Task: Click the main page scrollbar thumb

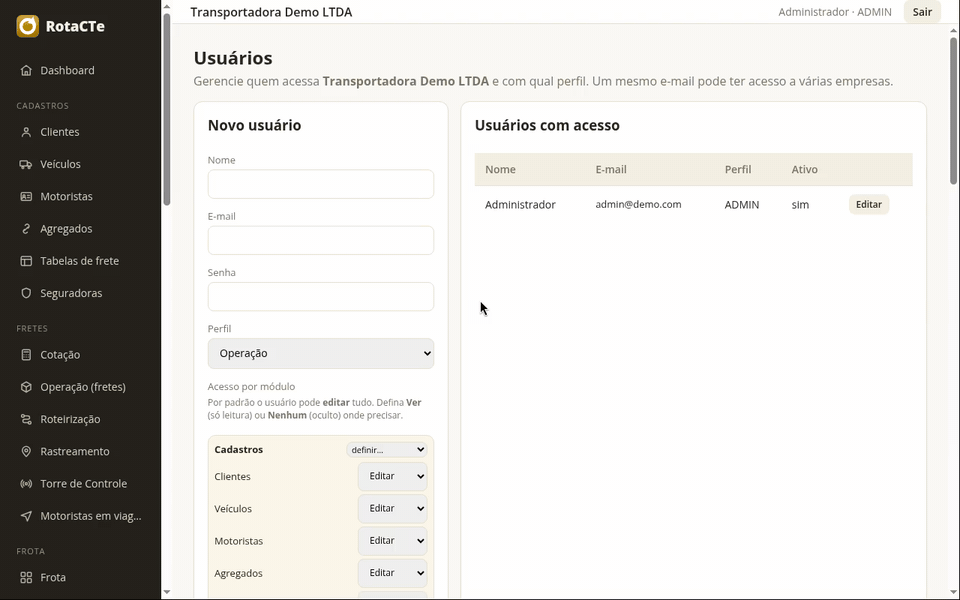Action: (x=953, y=110)
